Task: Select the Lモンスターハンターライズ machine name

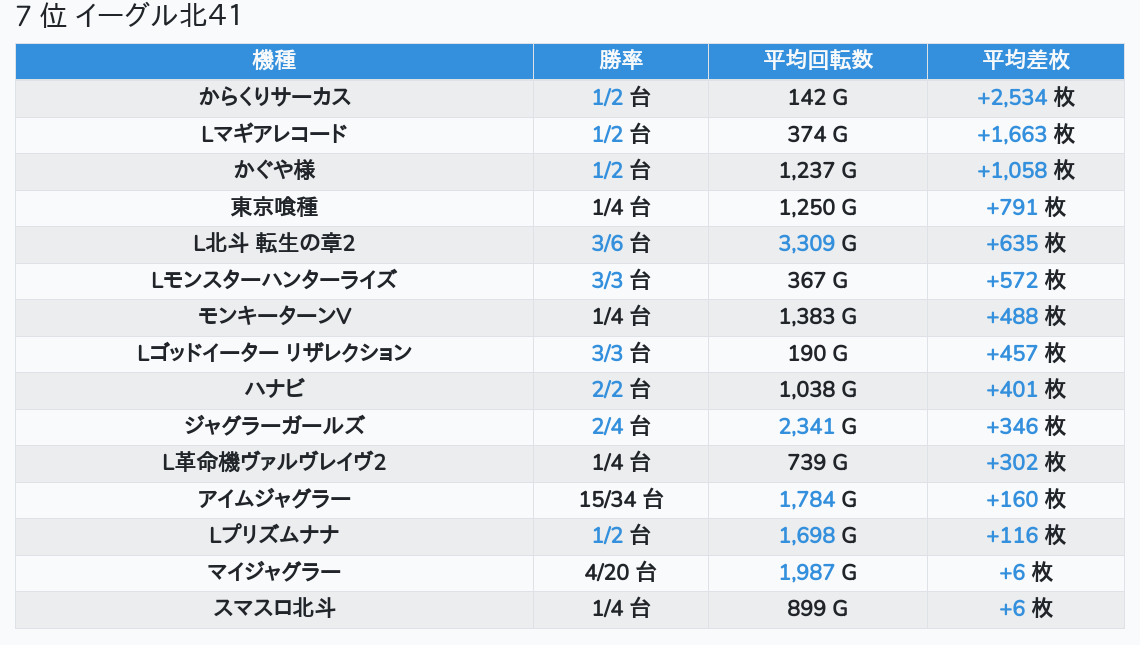Action: click(274, 280)
